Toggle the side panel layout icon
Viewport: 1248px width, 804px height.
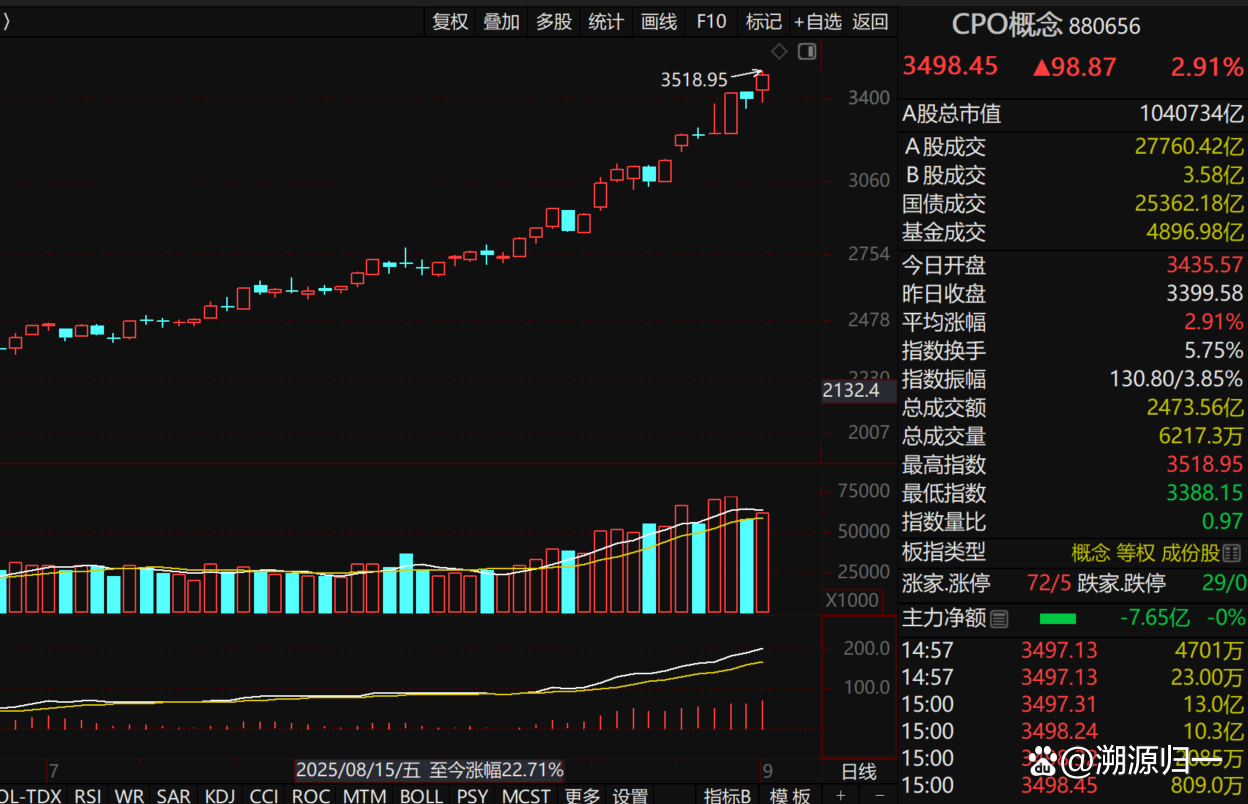[x=807, y=51]
